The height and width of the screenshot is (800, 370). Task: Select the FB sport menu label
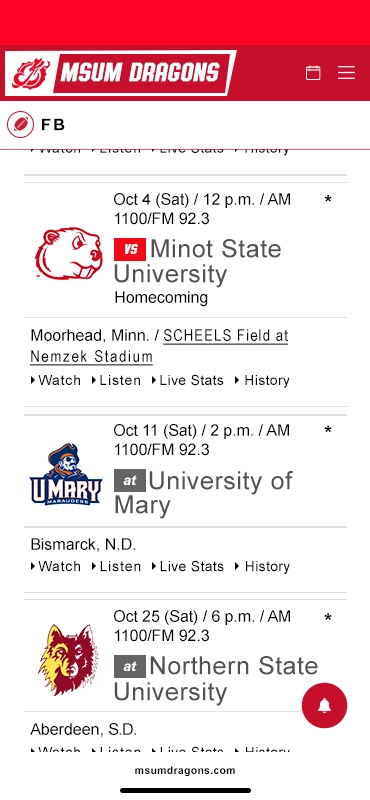pyautogui.click(x=53, y=124)
